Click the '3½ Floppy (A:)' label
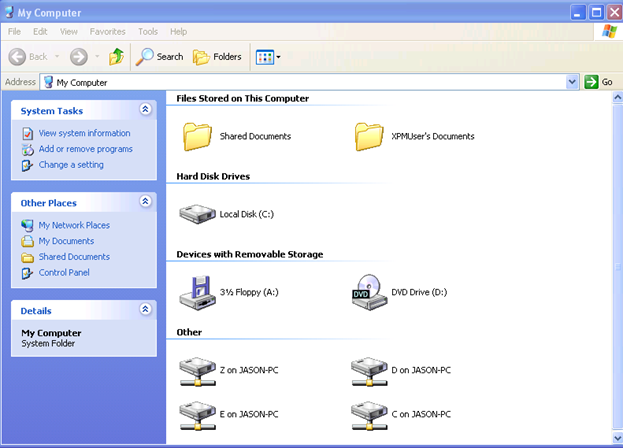623x448 pixels. (249, 292)
